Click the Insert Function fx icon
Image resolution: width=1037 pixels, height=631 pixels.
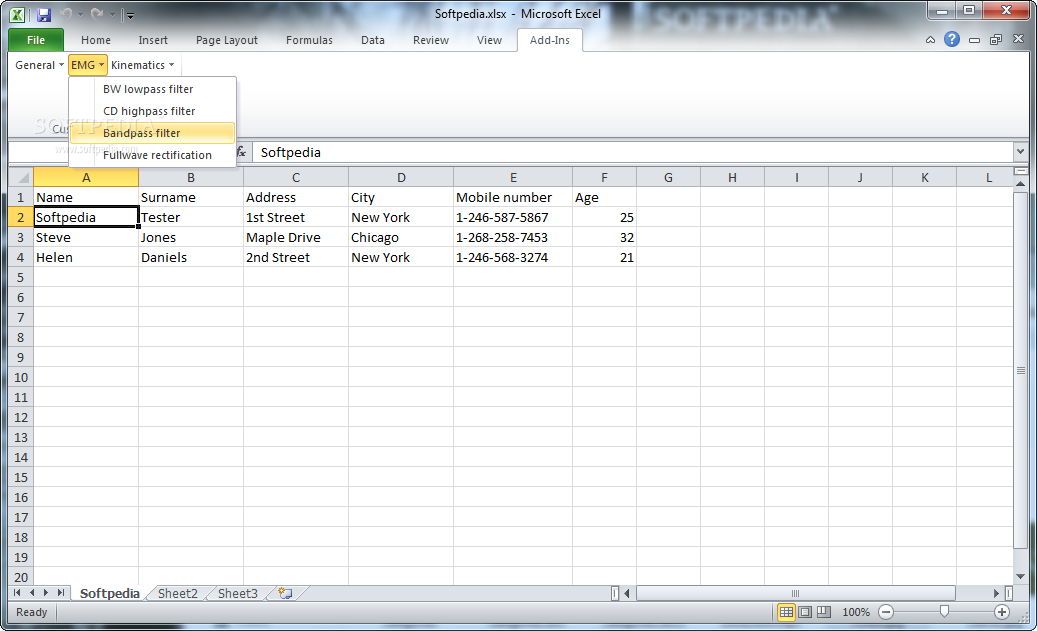(x=242, y=152)
